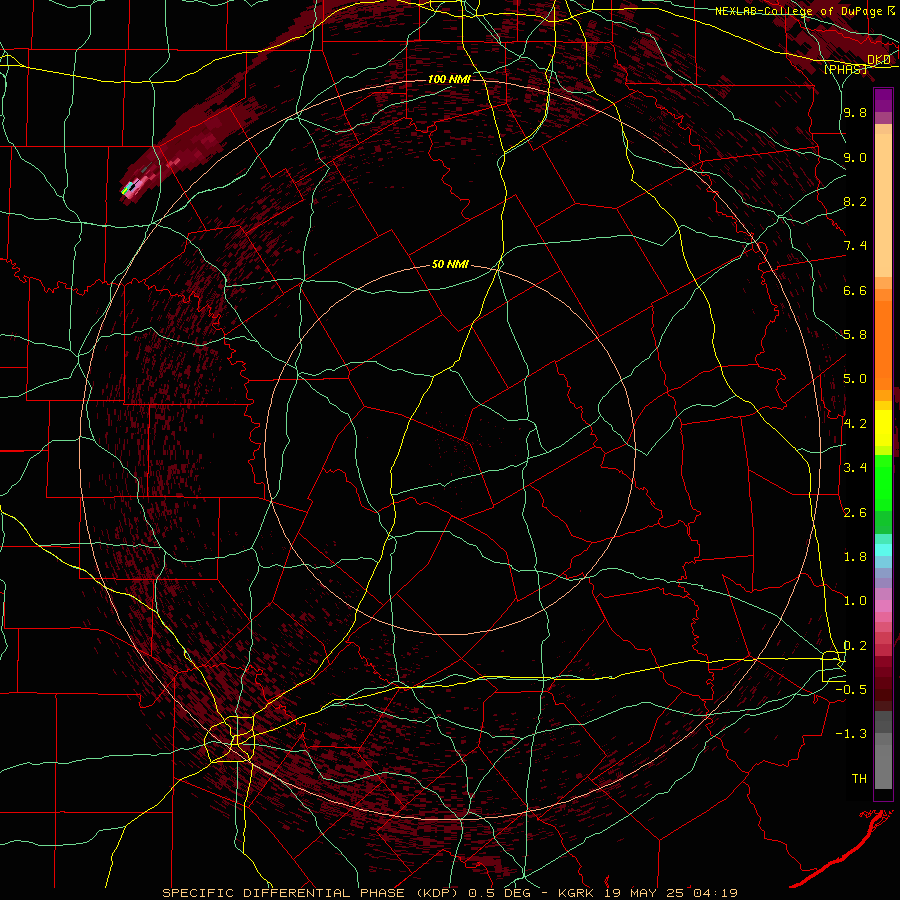Click the 4.2 color scale value
Viewport: 900px width, 900px height.
(x=855, y=424)
